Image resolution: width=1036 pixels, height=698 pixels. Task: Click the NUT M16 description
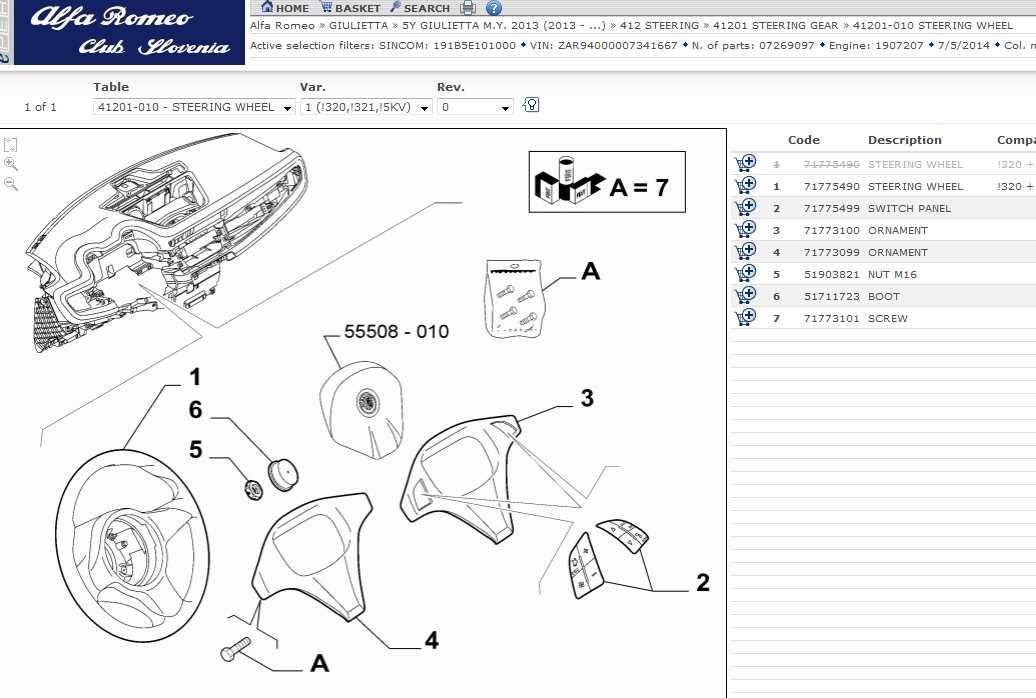[892, 274]
